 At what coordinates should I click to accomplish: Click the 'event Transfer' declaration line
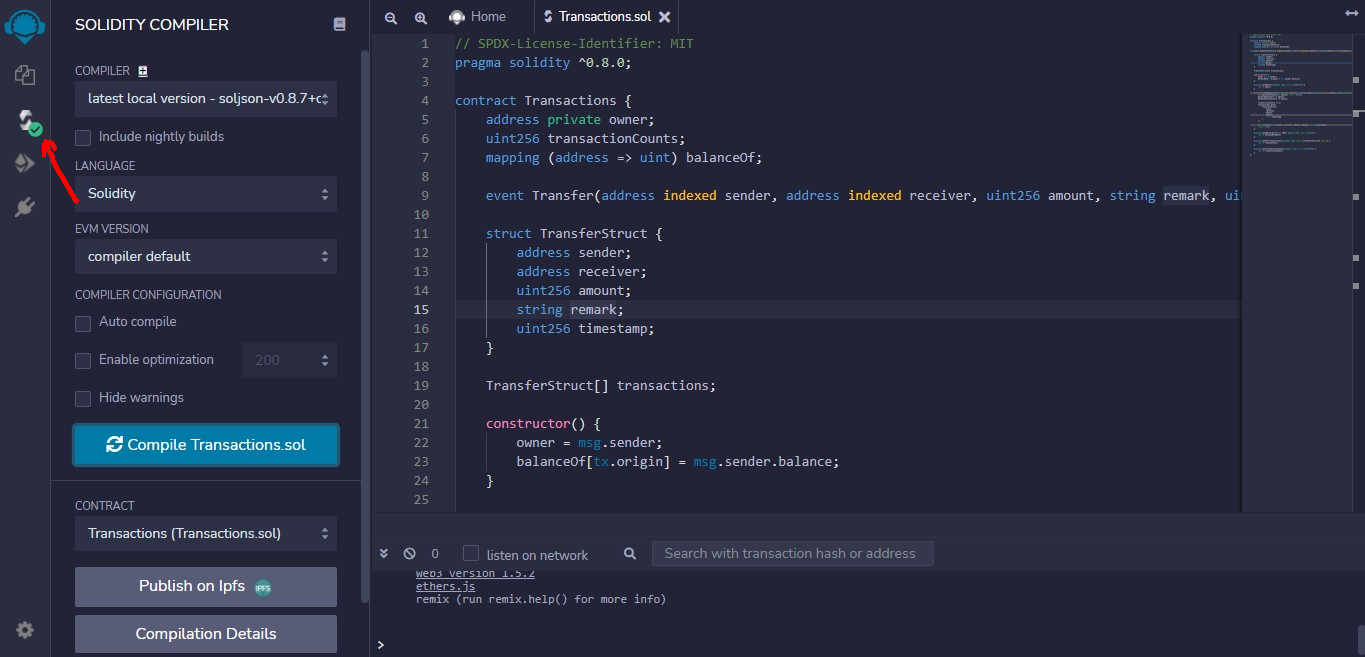(862, 196)
